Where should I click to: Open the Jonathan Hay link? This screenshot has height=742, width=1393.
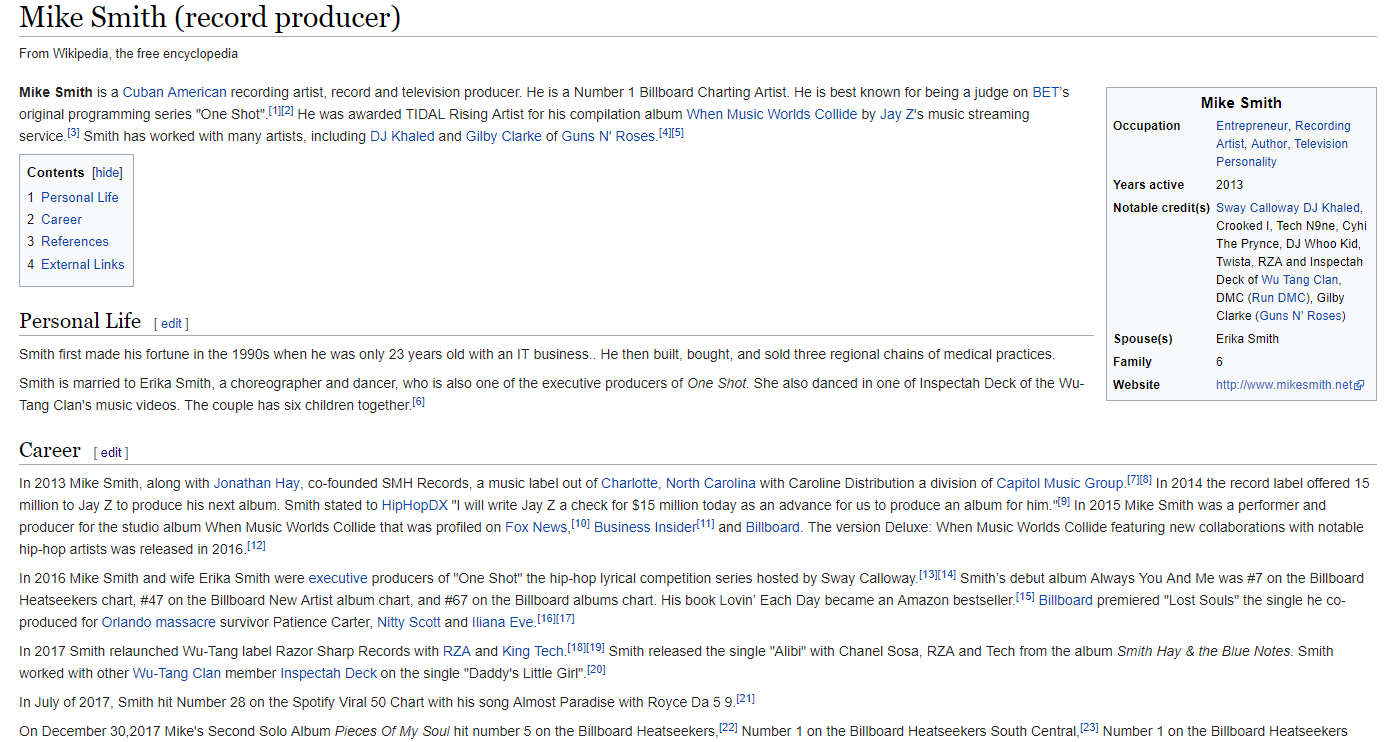pos(256,483)
